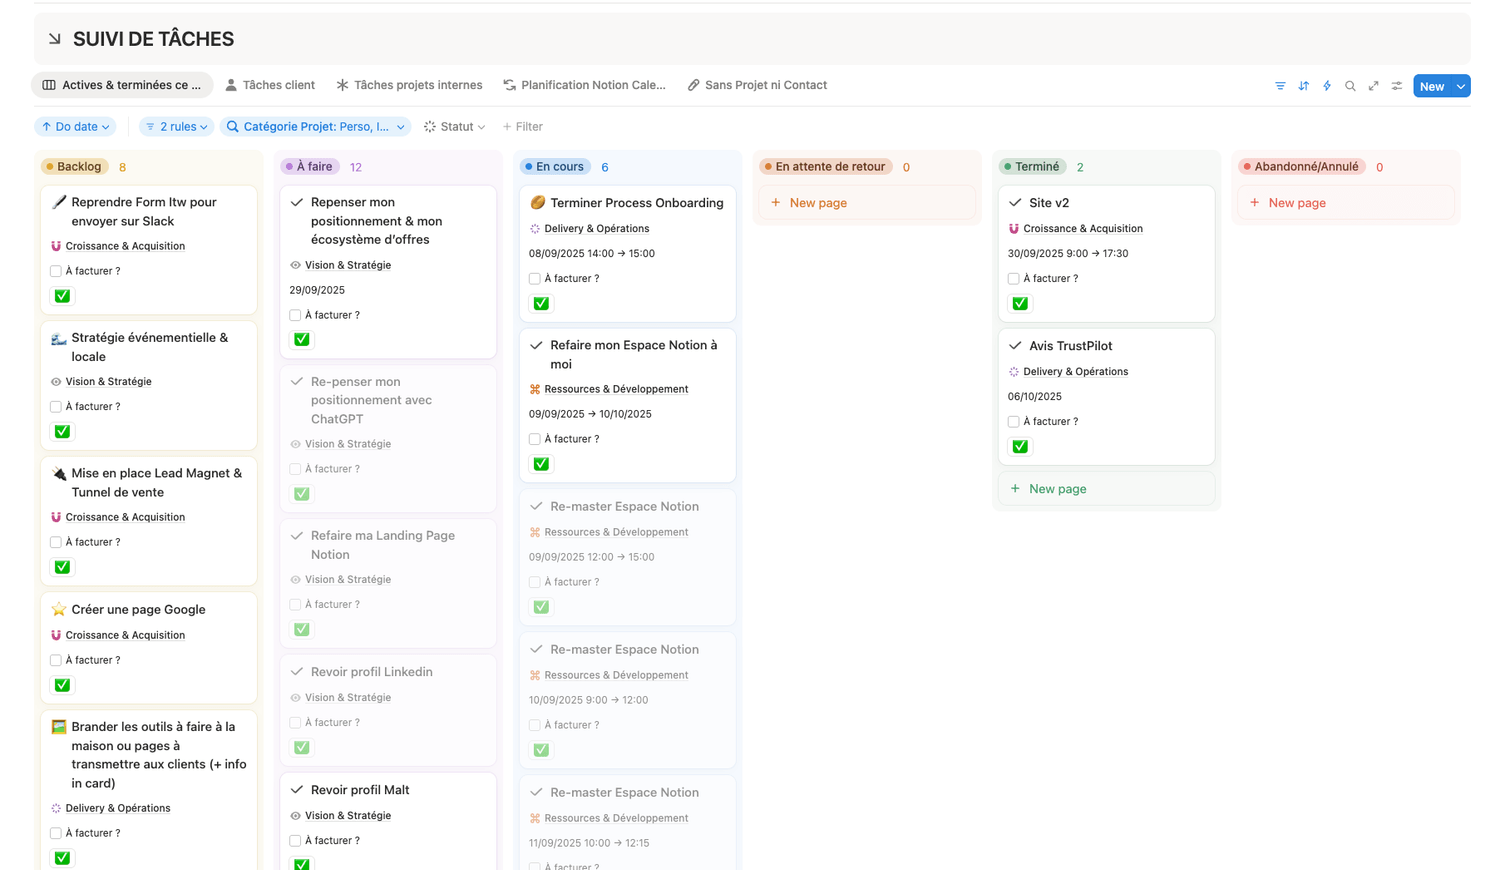Click the sort arrows icon
1500x870 pixels.
(1304, 86)
